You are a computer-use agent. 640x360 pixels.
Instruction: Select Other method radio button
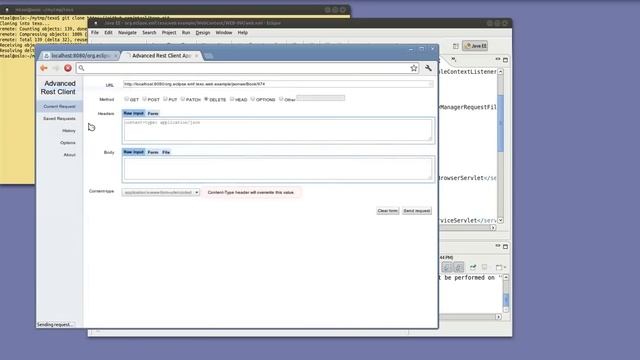point(281,99)
